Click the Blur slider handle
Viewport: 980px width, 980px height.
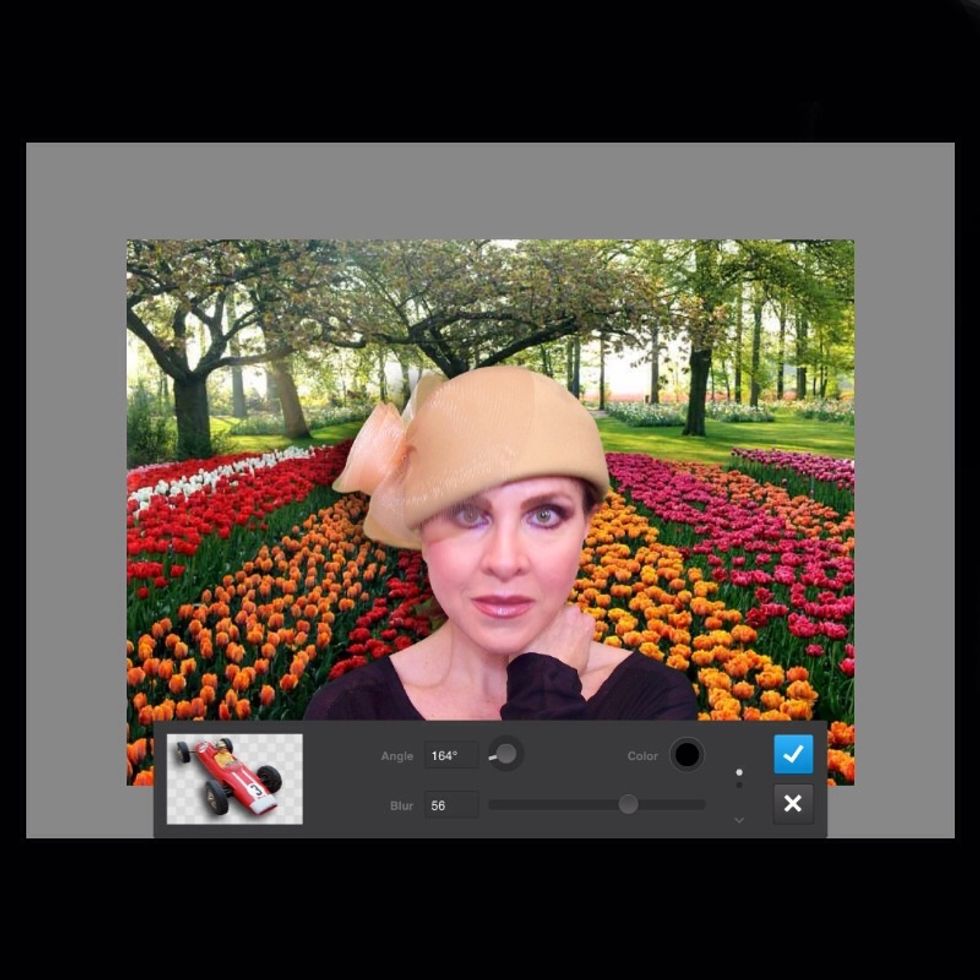[x=628, y=804]
